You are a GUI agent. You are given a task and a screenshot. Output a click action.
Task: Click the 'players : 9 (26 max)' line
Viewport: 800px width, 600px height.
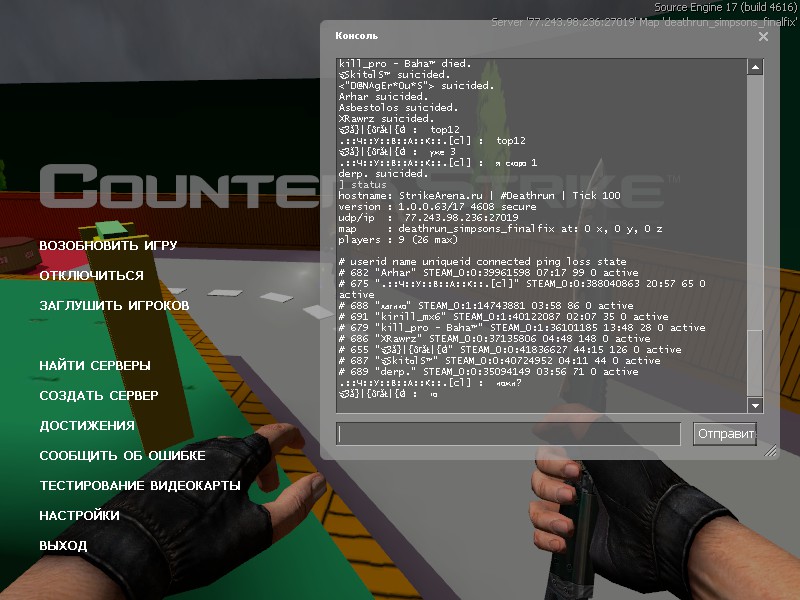point(398,240)
